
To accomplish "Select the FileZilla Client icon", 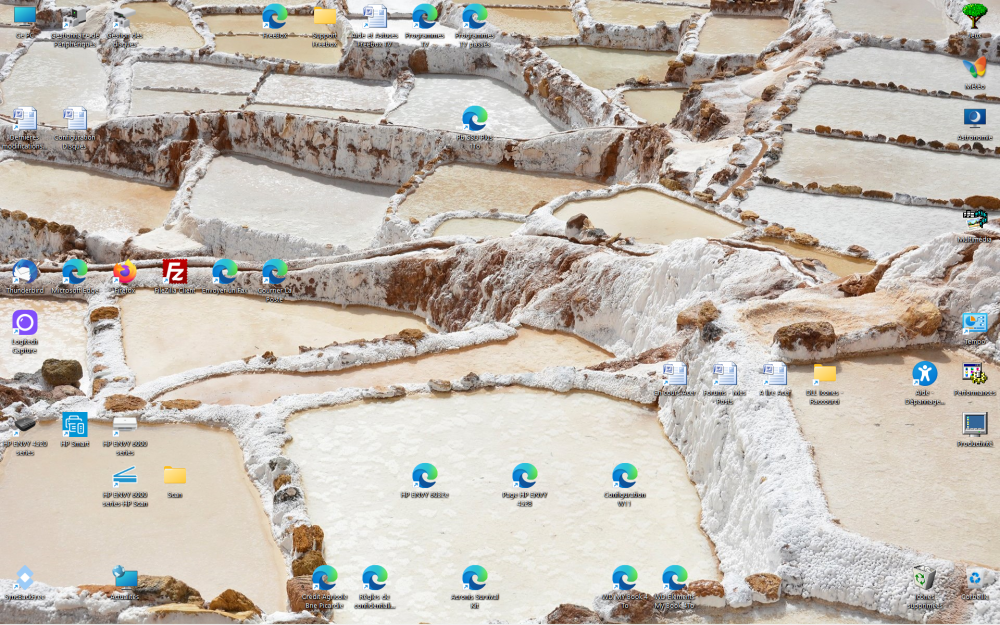I will point(175,272).
